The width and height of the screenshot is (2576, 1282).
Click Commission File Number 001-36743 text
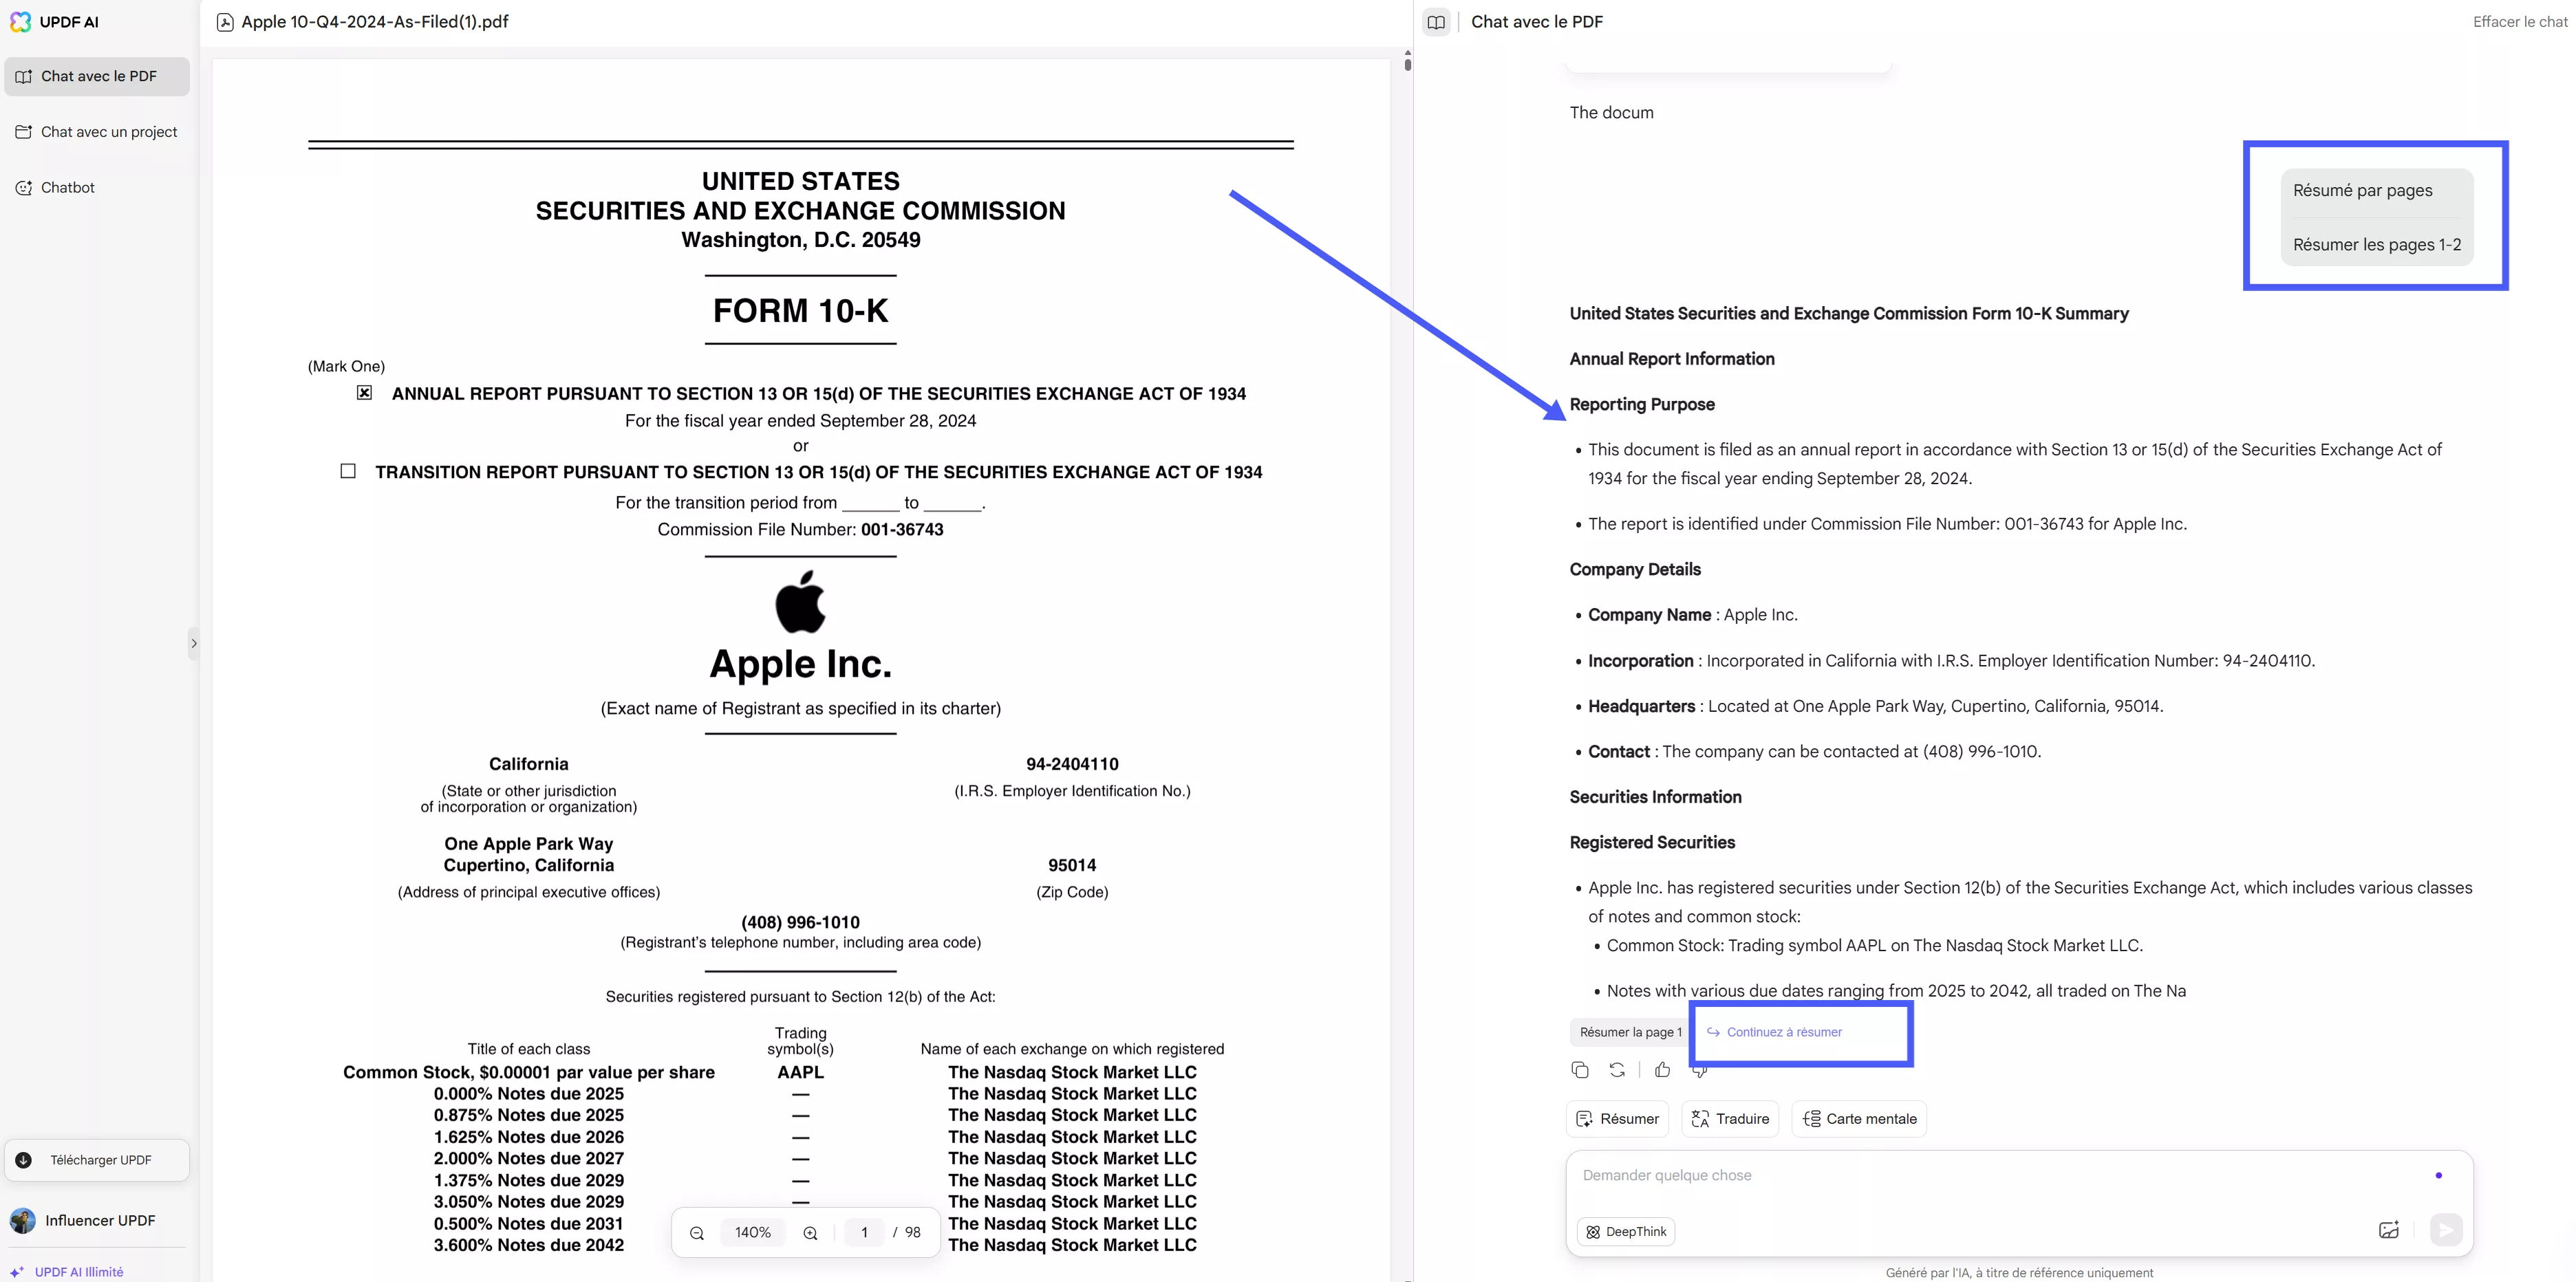click(800, 530)
